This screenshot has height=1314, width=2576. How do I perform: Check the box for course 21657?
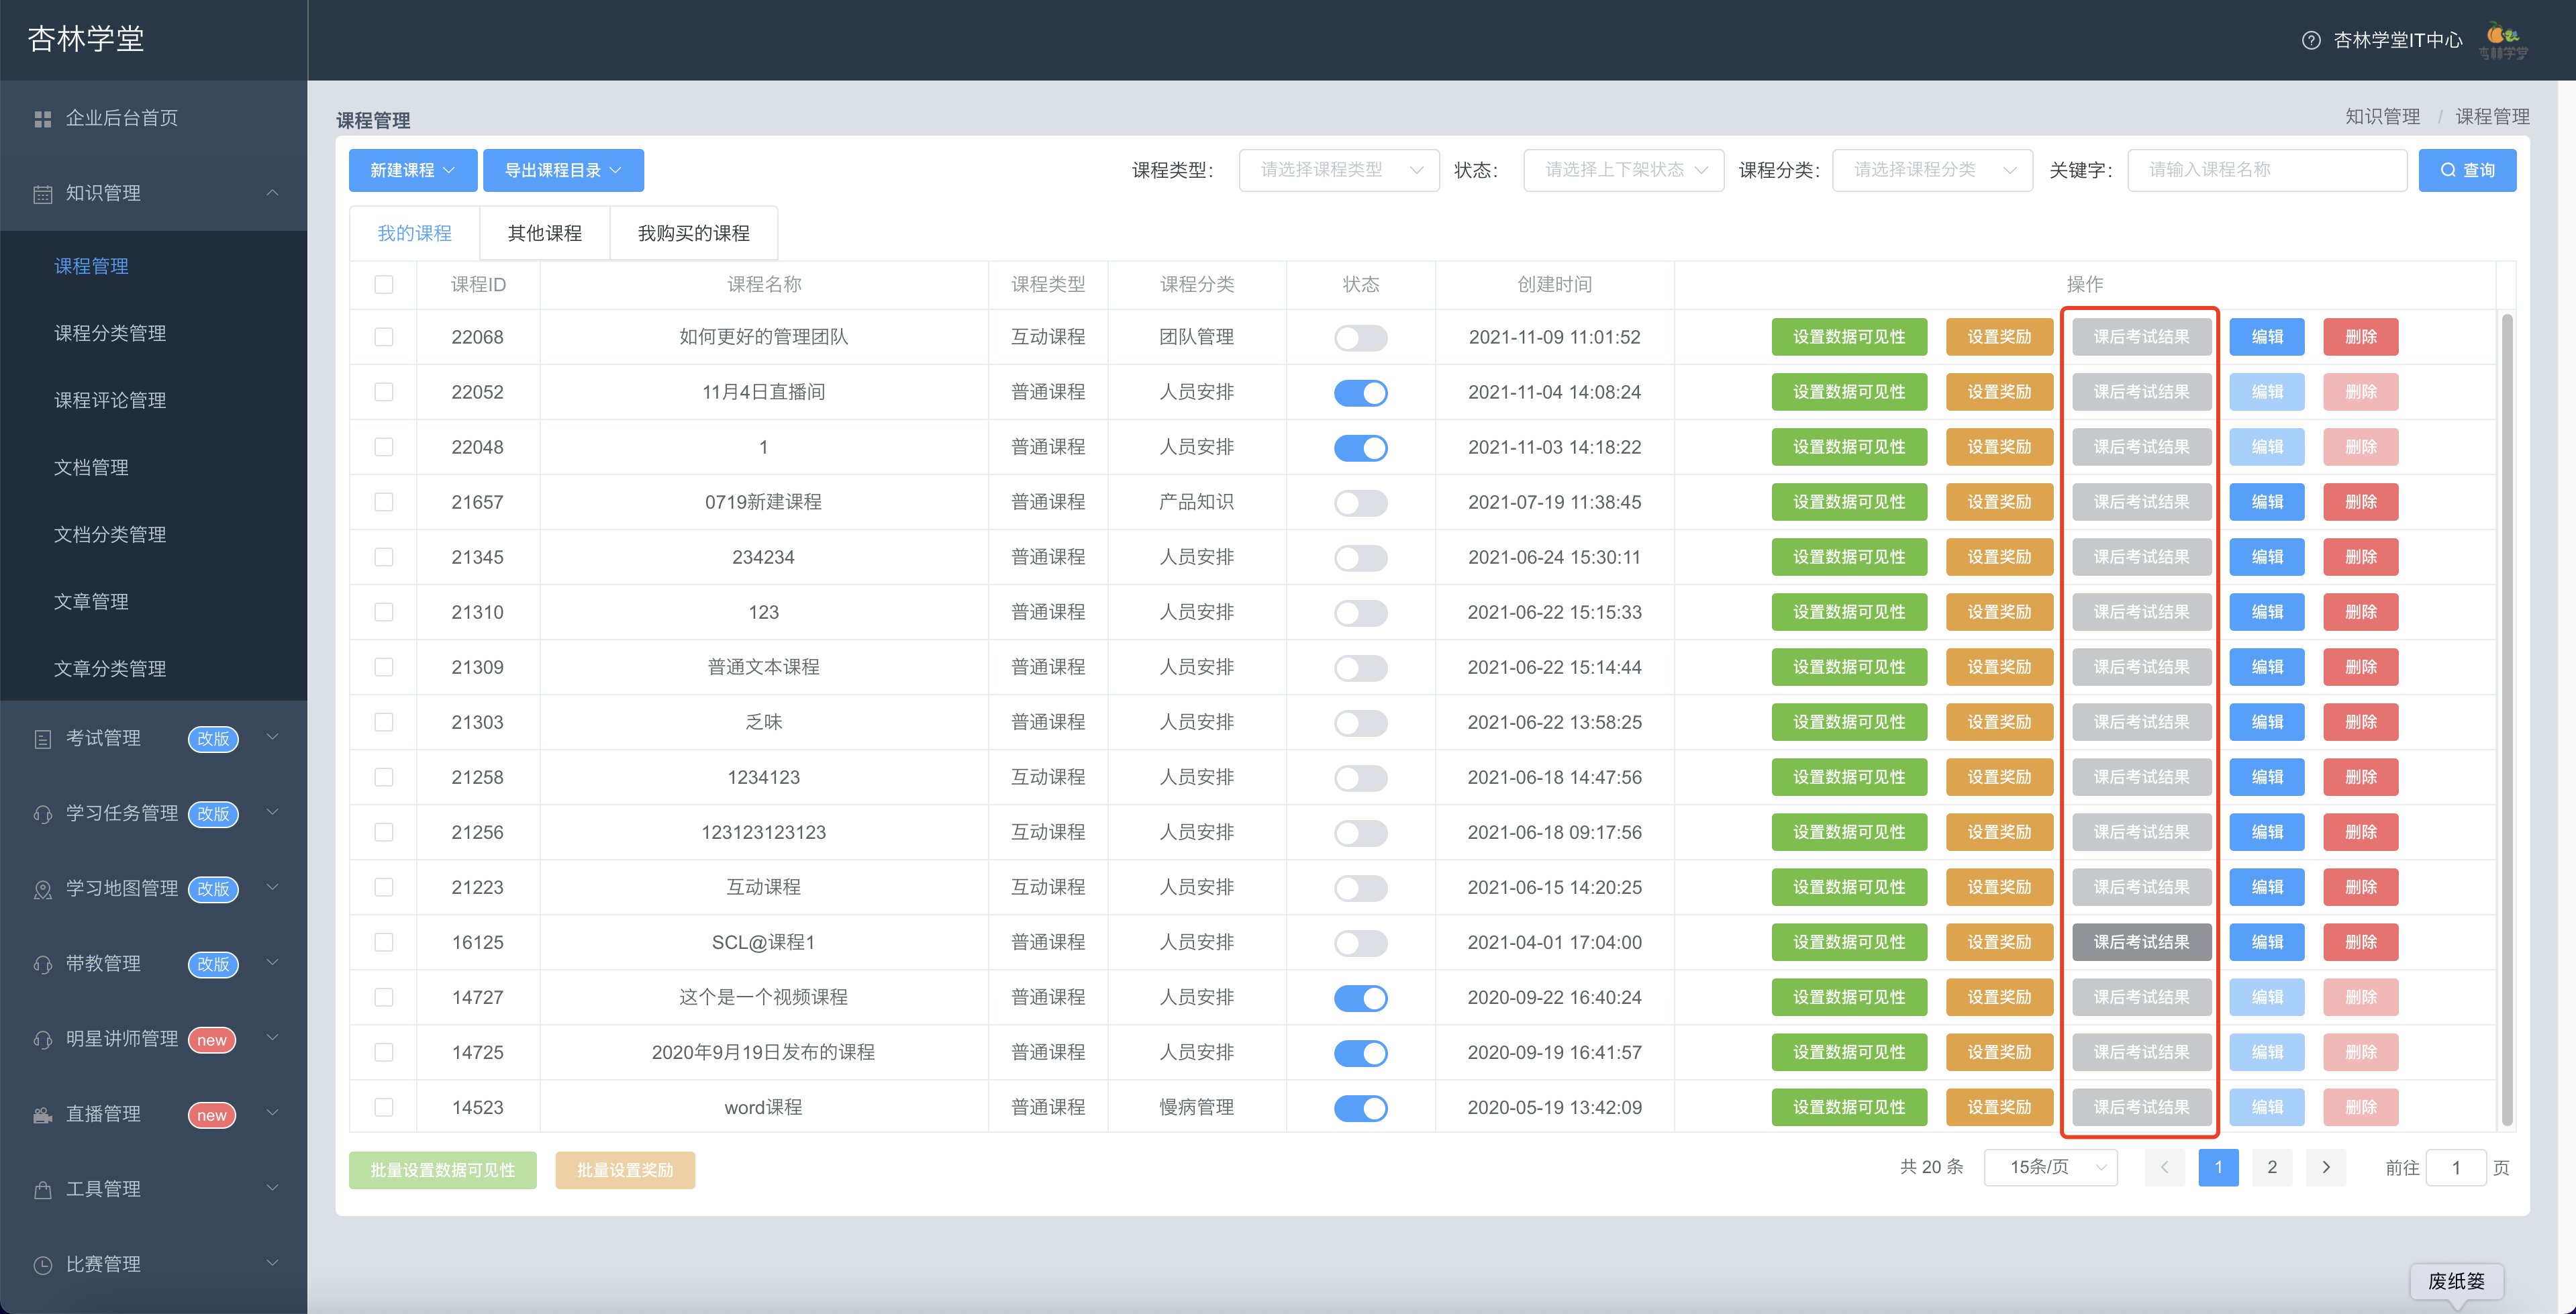(x=384, y=502)
